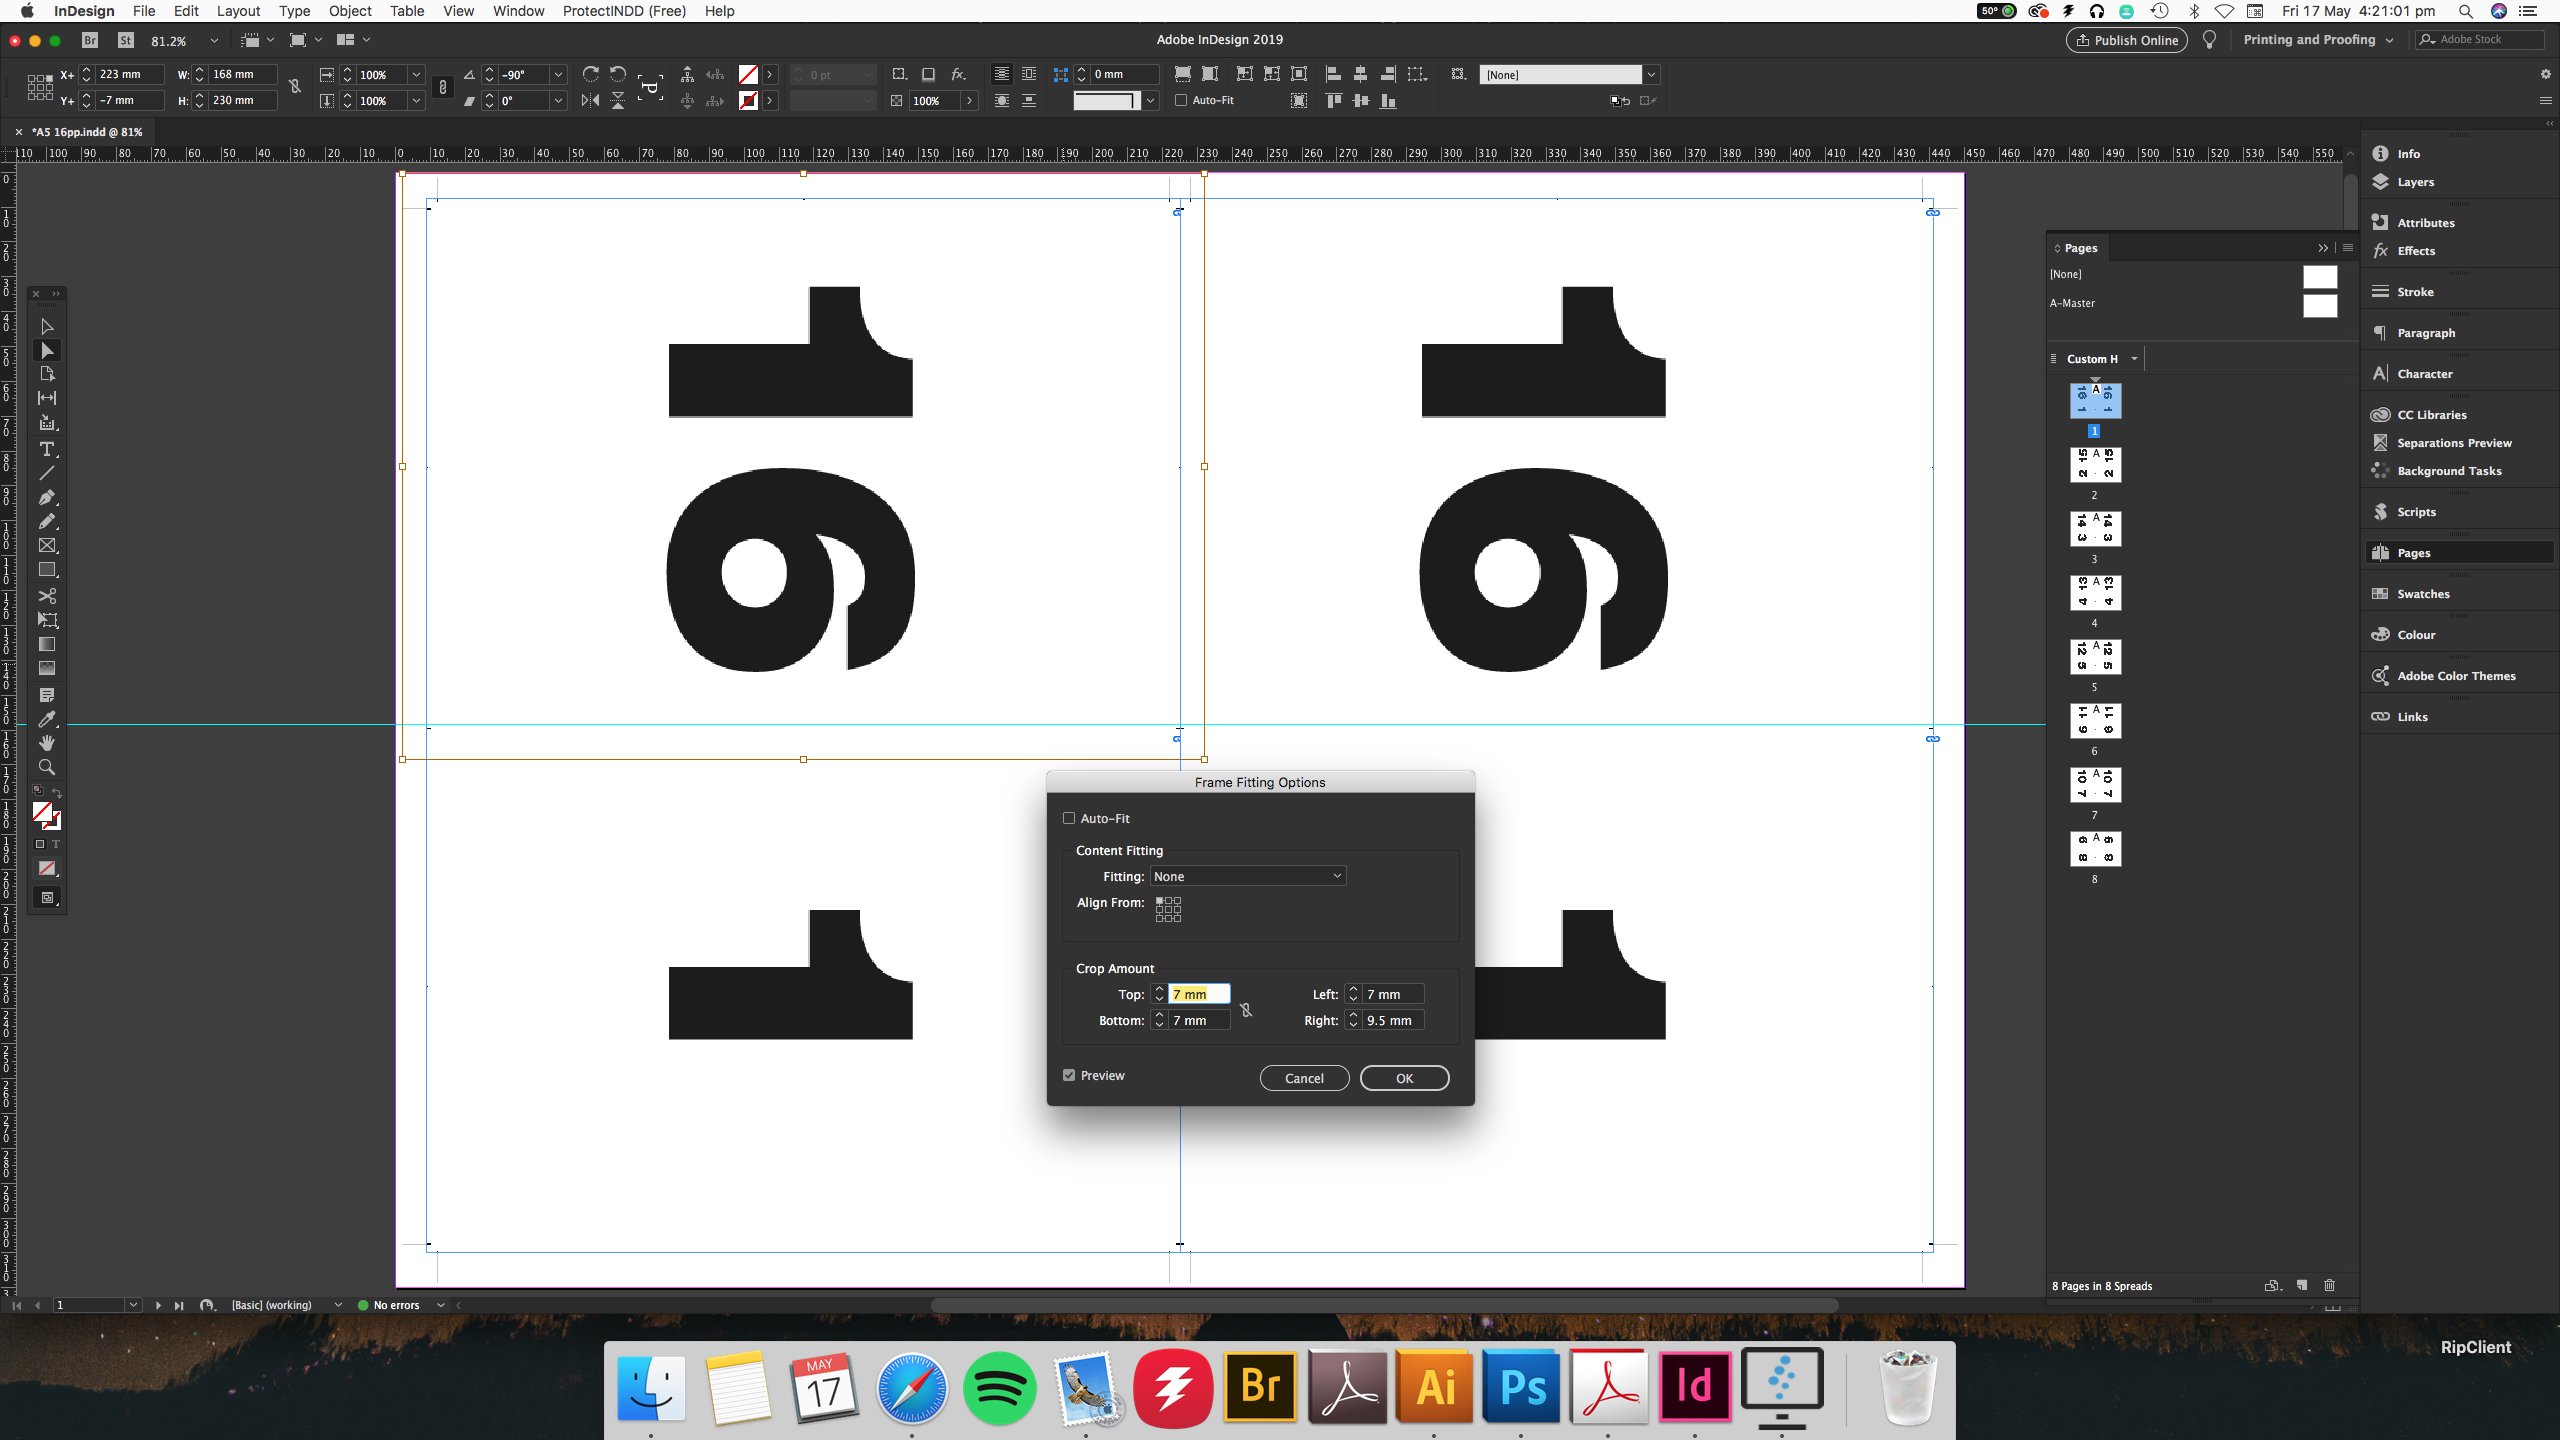Expand the Pages panel
The width and height of the screenshot is (2560, 1440).
pyautogui.click(x=2319, y=246)
